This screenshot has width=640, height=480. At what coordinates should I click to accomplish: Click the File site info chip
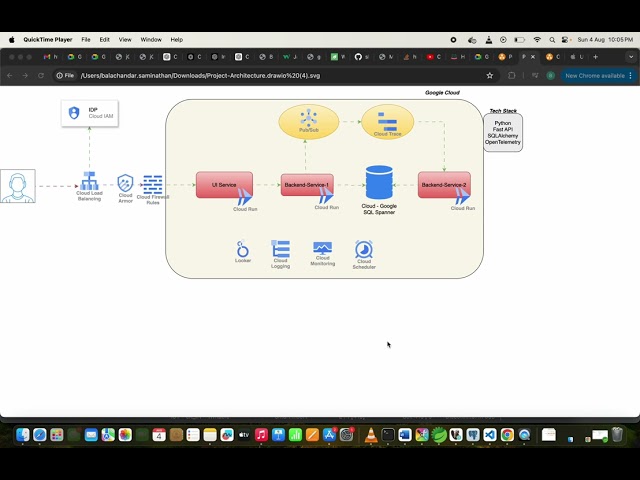65,76
